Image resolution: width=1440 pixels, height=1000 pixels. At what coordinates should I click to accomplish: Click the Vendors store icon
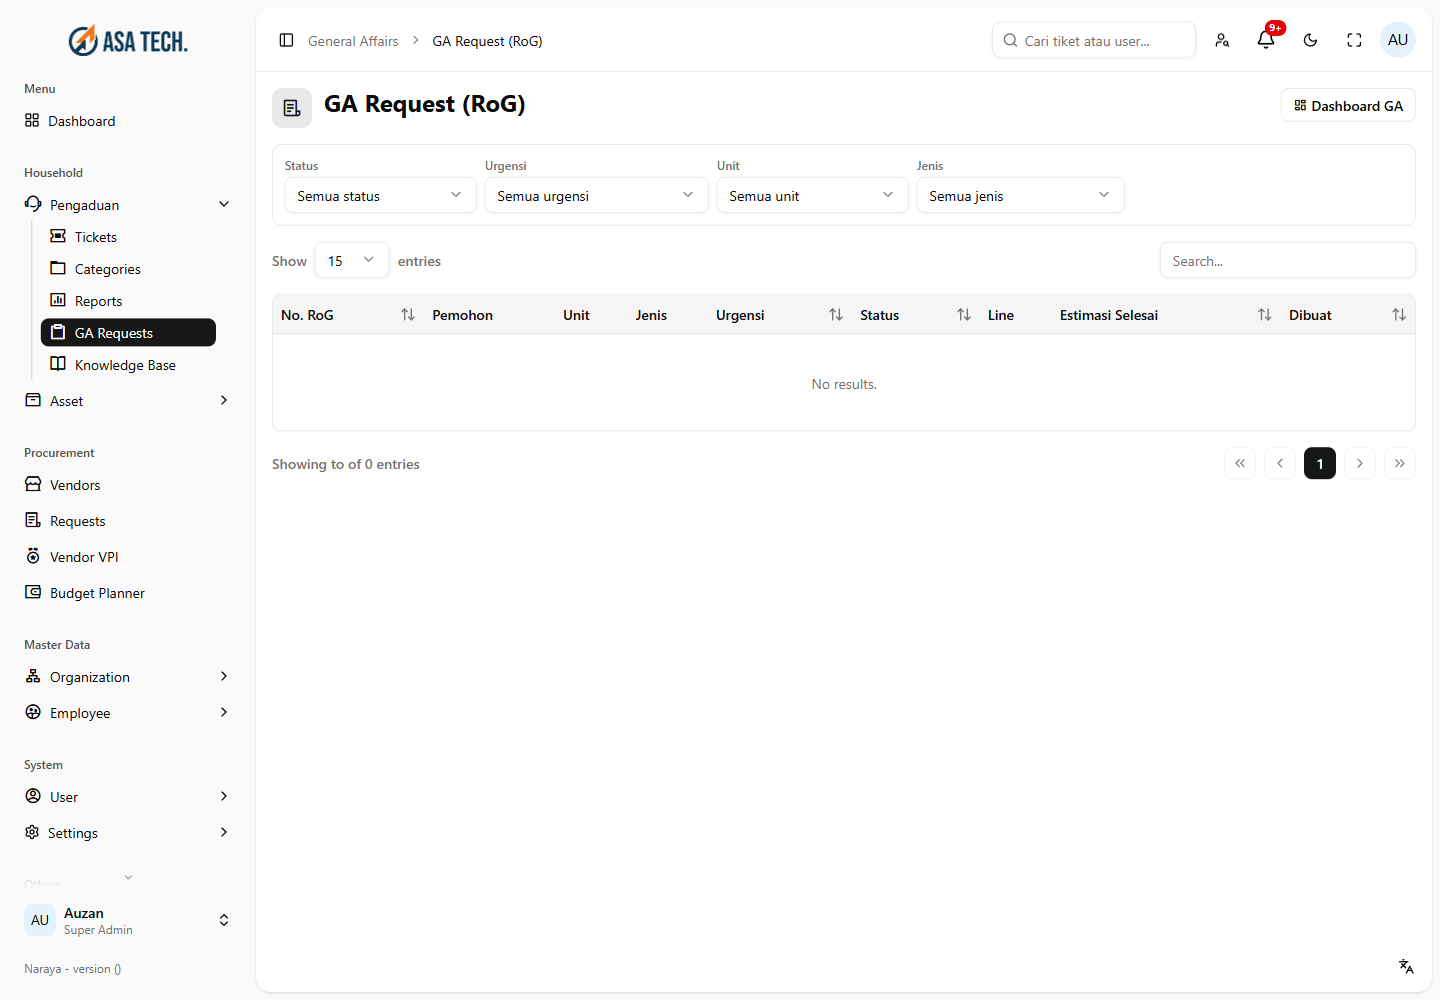pyautogui.click(x=33, y=484)
